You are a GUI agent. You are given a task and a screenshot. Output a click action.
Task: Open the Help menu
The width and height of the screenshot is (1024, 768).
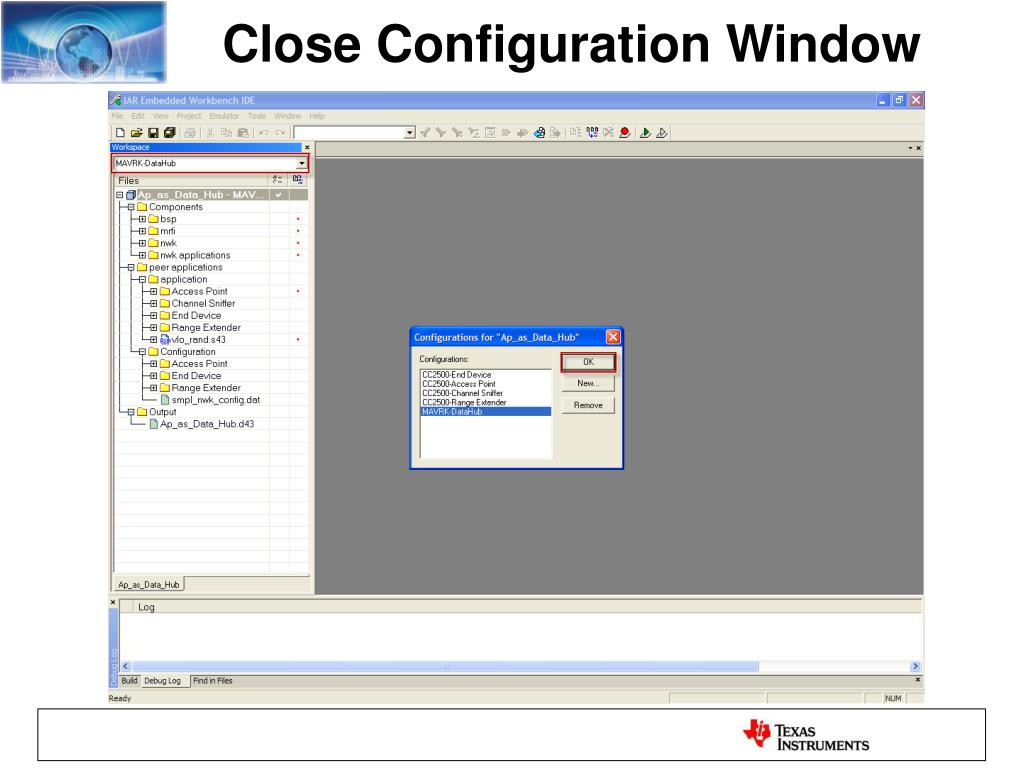click(x=317, y=116)
